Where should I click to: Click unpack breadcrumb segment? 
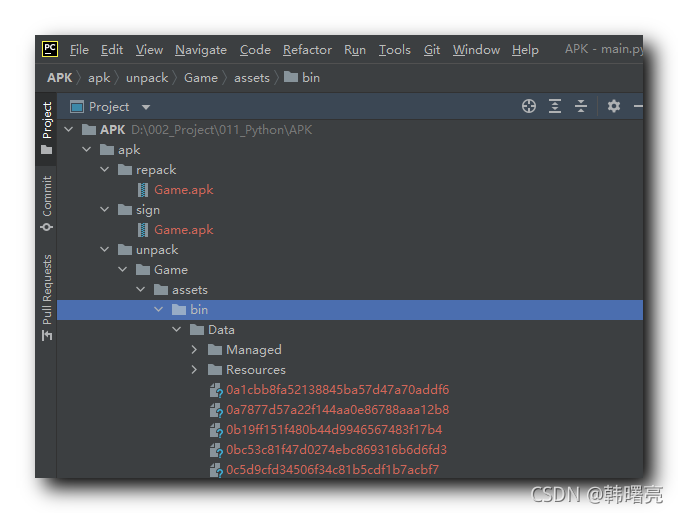click(x=147, y=78)
